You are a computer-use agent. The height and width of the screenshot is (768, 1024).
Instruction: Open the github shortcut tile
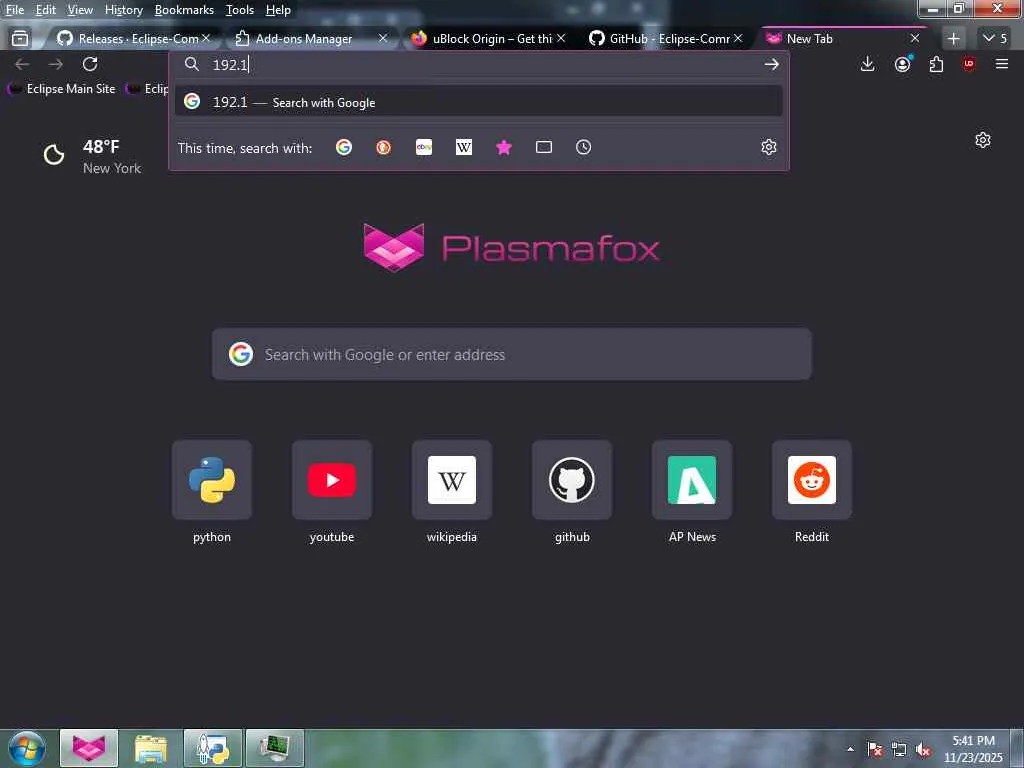[x=572, y=492]
